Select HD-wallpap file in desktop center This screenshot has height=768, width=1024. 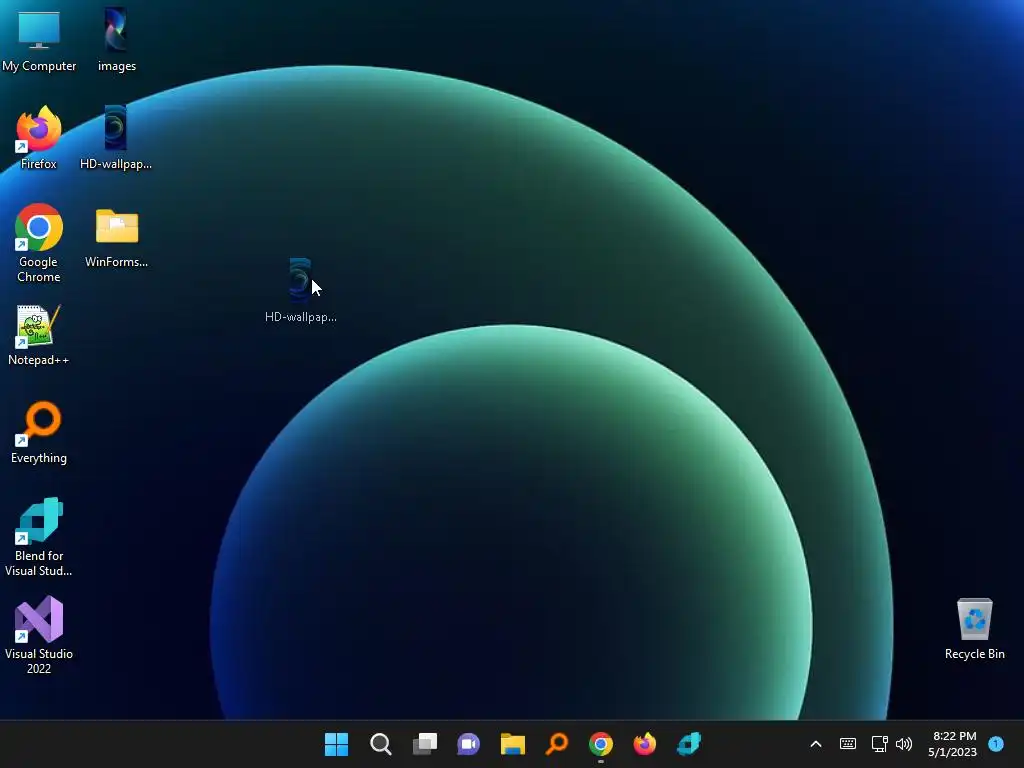click(300, 291)
